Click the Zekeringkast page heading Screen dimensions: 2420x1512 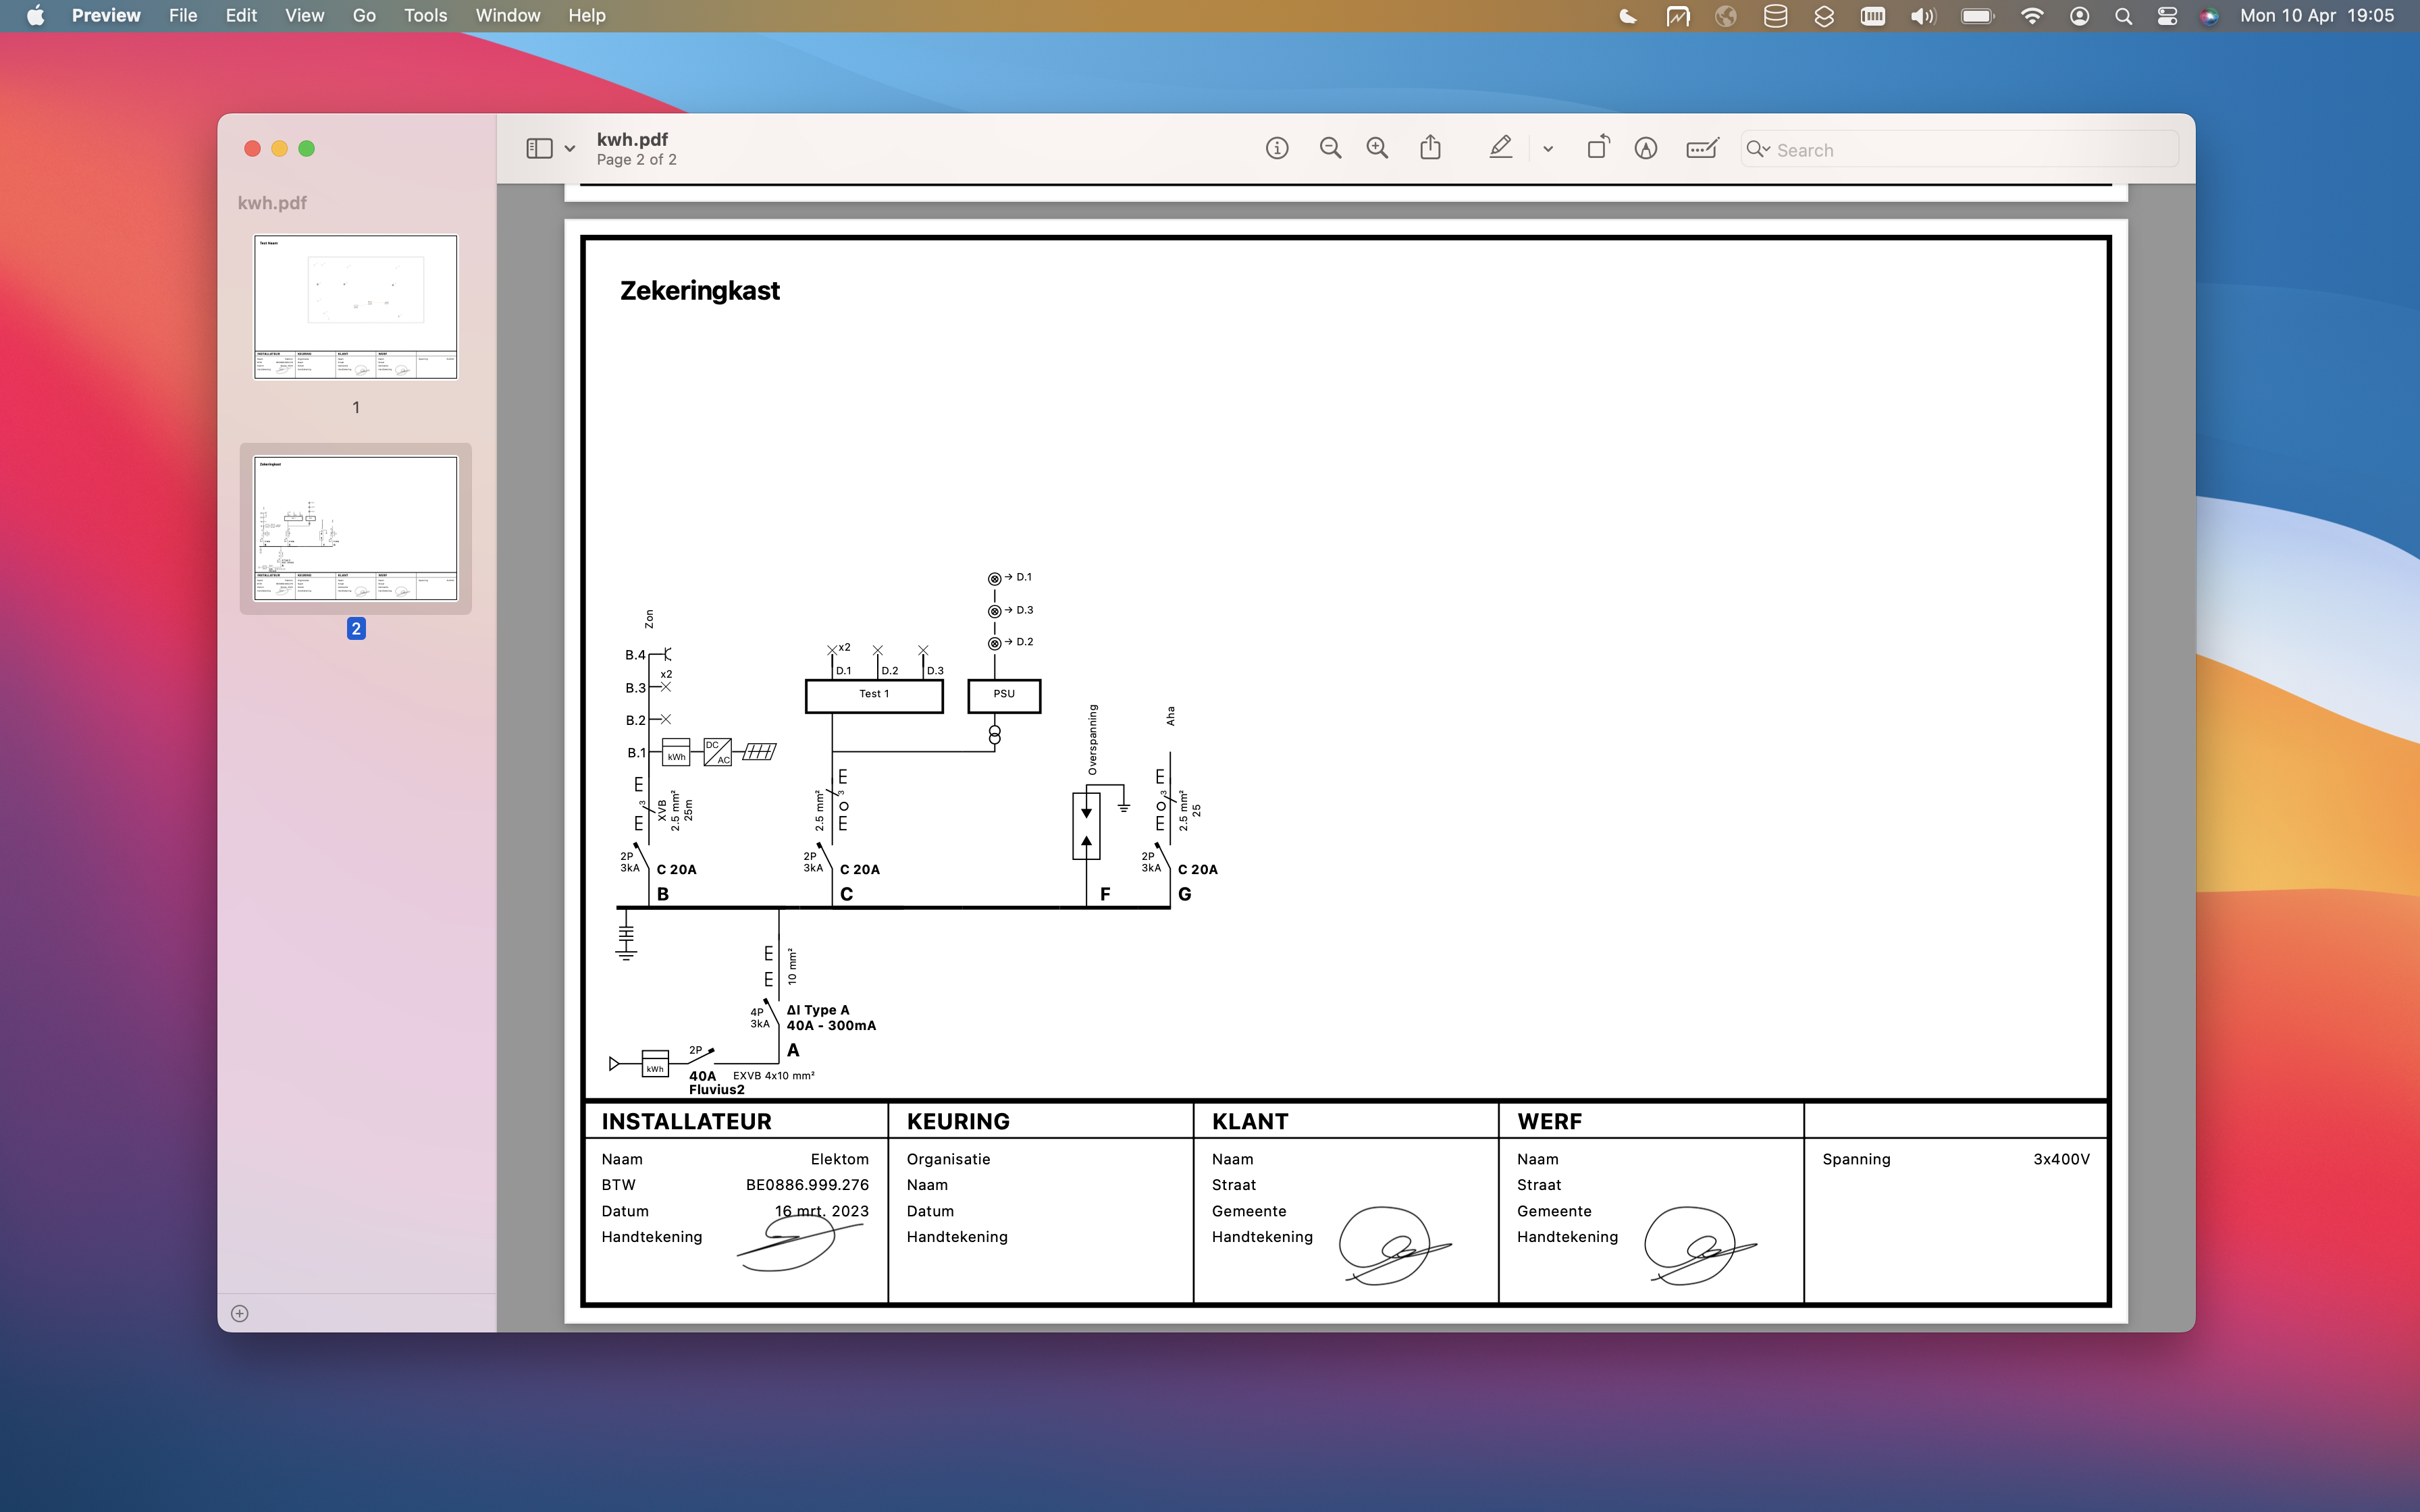700,291
